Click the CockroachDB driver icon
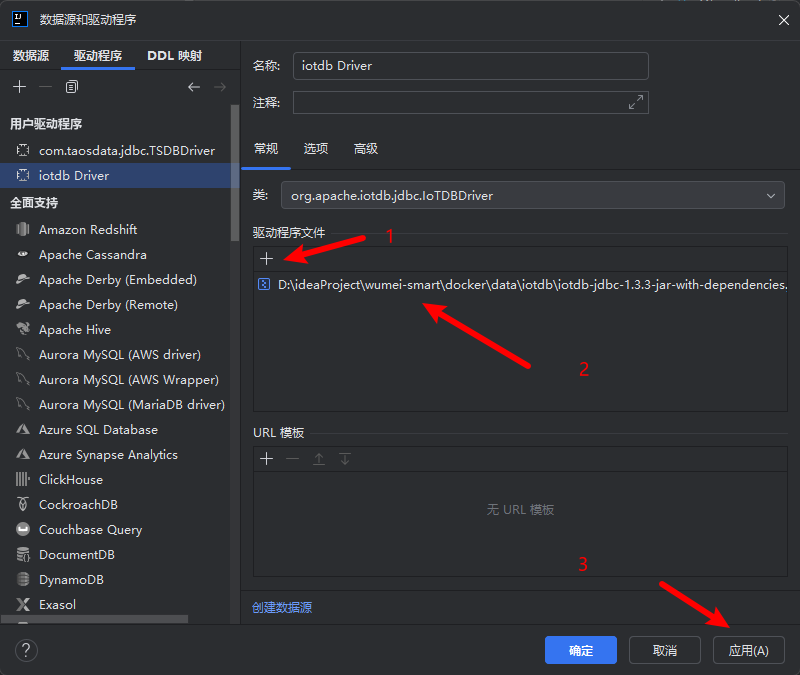This screenshot has height=675, width=800. point(23,504)
